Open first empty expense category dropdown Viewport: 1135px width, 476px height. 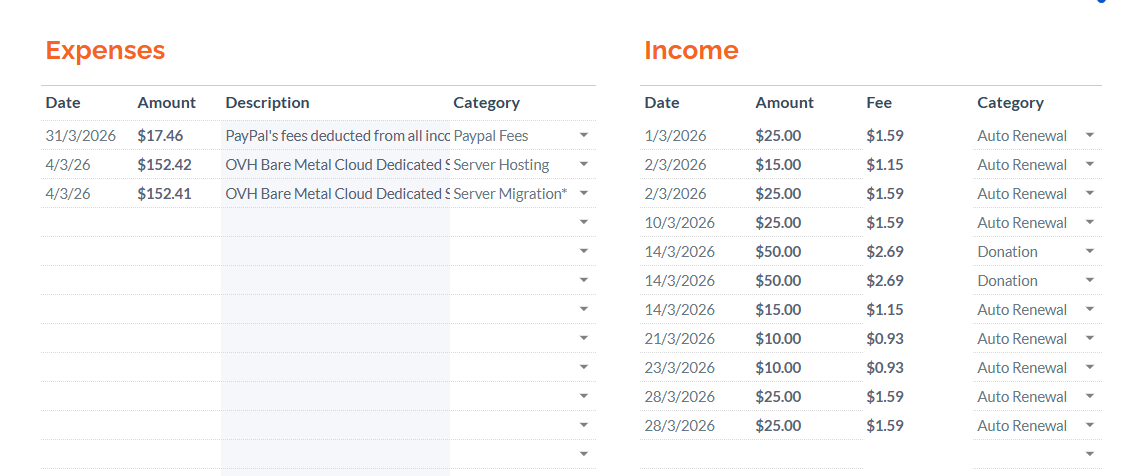coord(584,222)
